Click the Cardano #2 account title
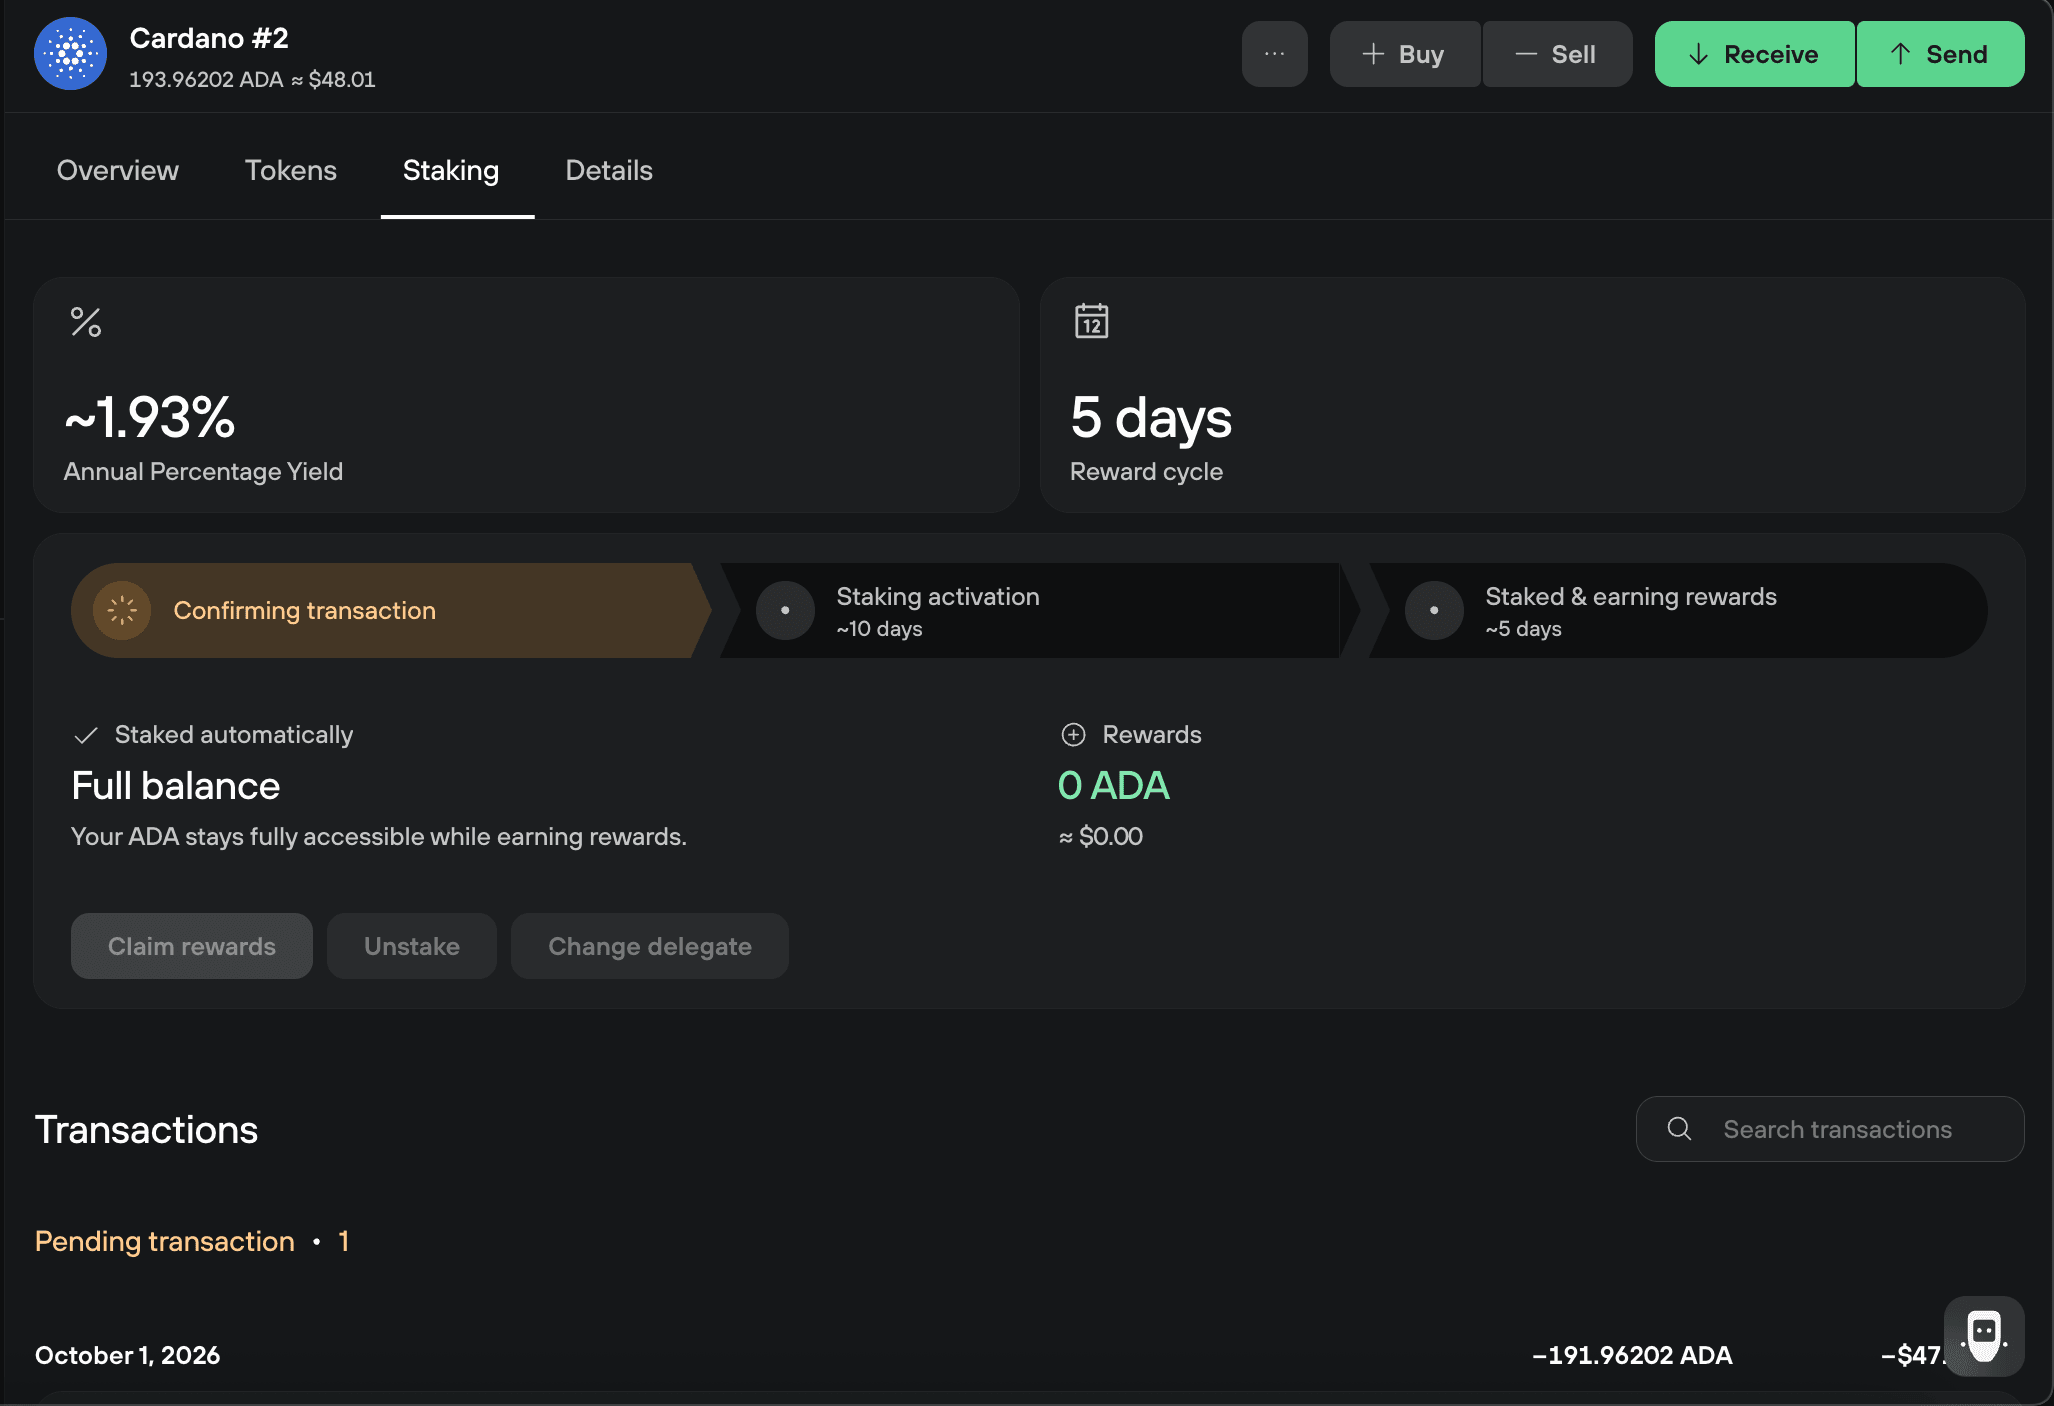Screen dimensions: 2054x1406 tap(209, 38)
